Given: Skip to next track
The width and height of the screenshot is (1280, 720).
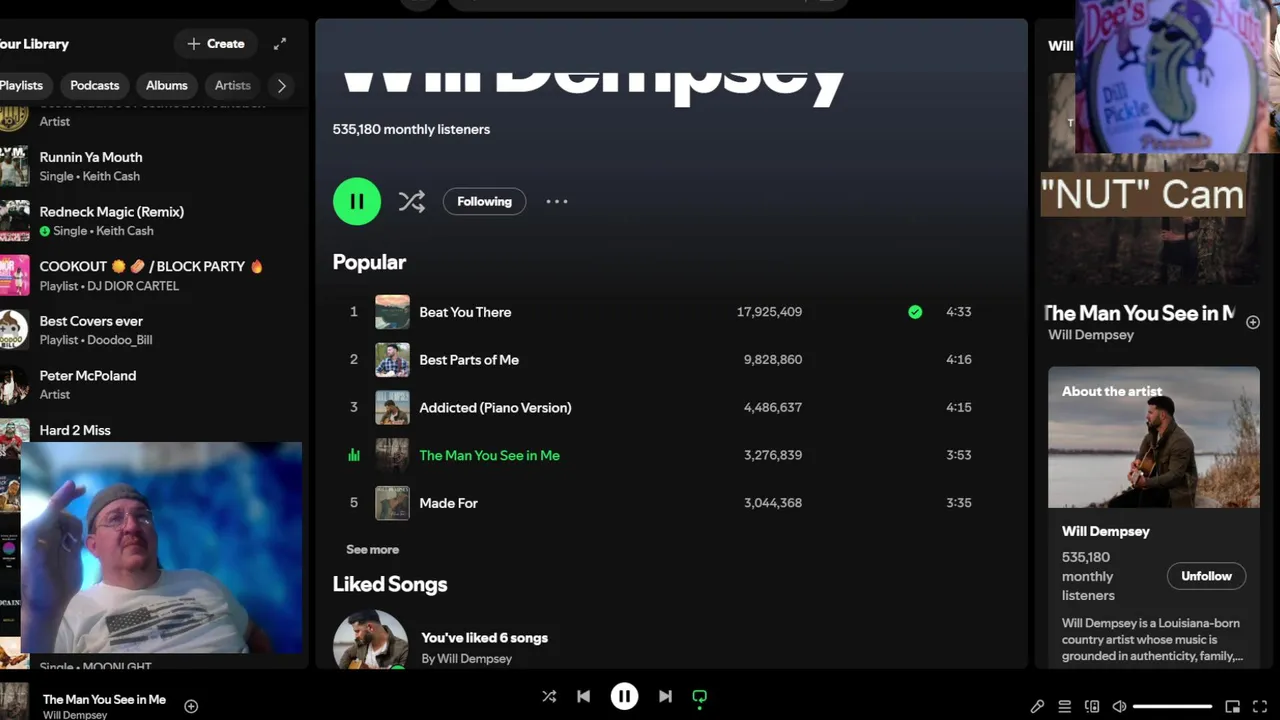Looking at the screenshot, I should coord(665,696).
